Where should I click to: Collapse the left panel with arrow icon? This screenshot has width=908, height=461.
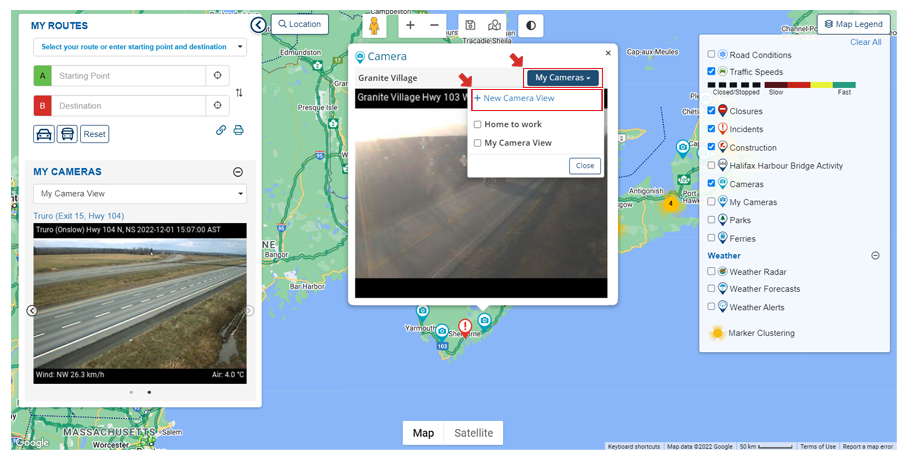tap(258, 25)
